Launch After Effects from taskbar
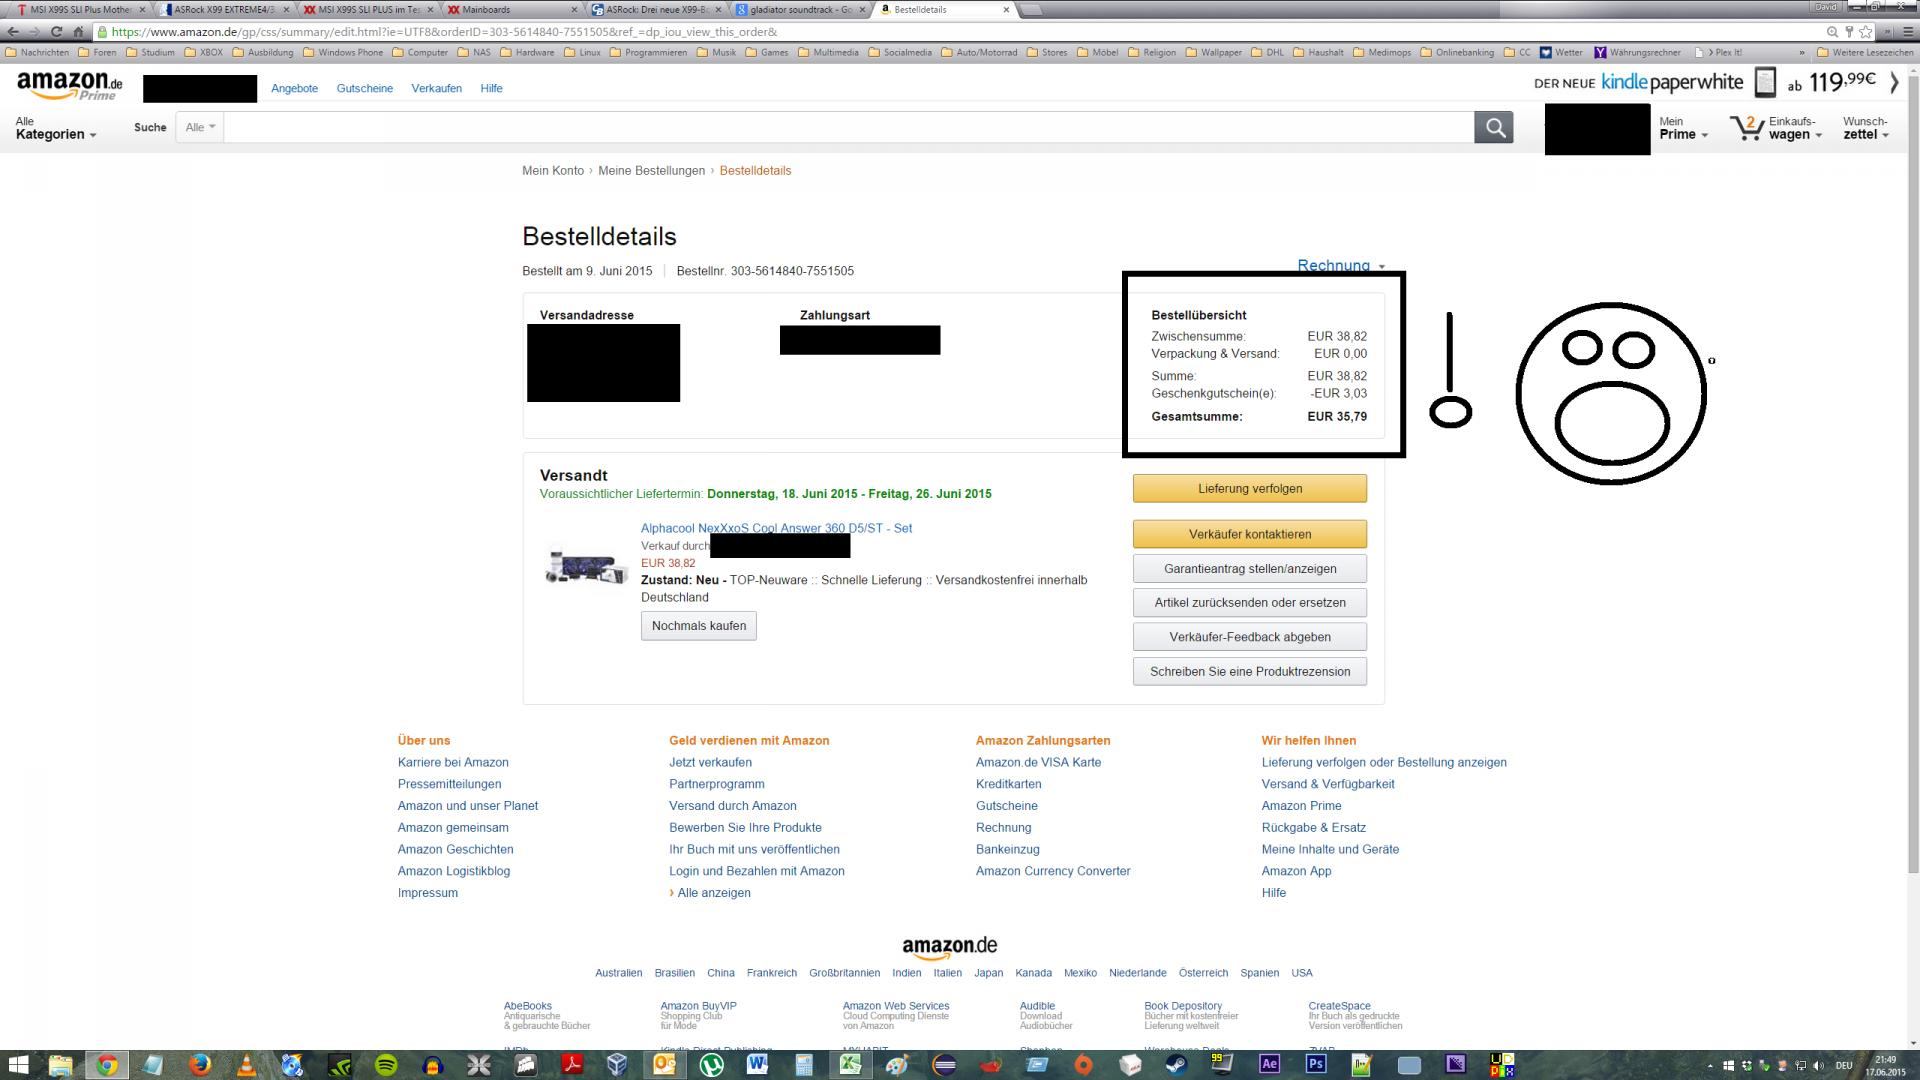This screenshot has height=1080, width=1920. [x=1269, y=1065]
